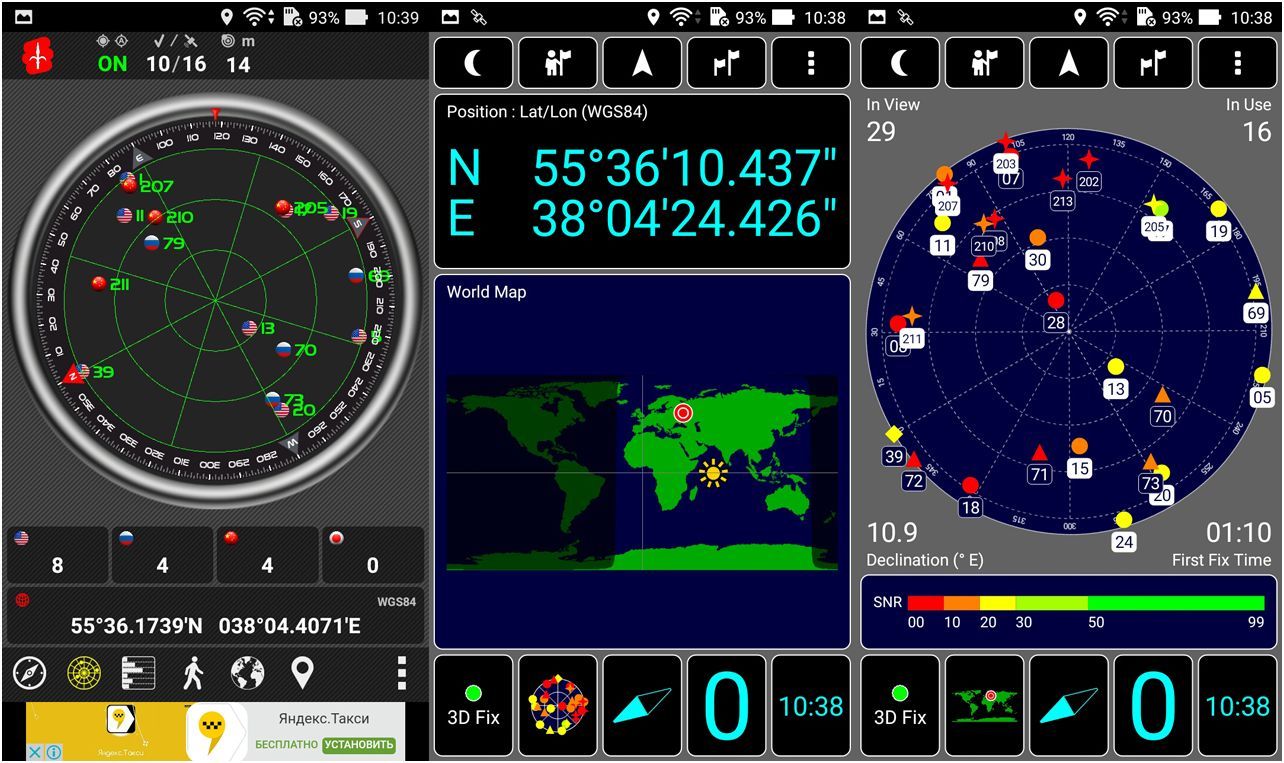Toggle the green GPS ON indicator
This screenshot has width=1284, height=763.
tap(112, 64)
